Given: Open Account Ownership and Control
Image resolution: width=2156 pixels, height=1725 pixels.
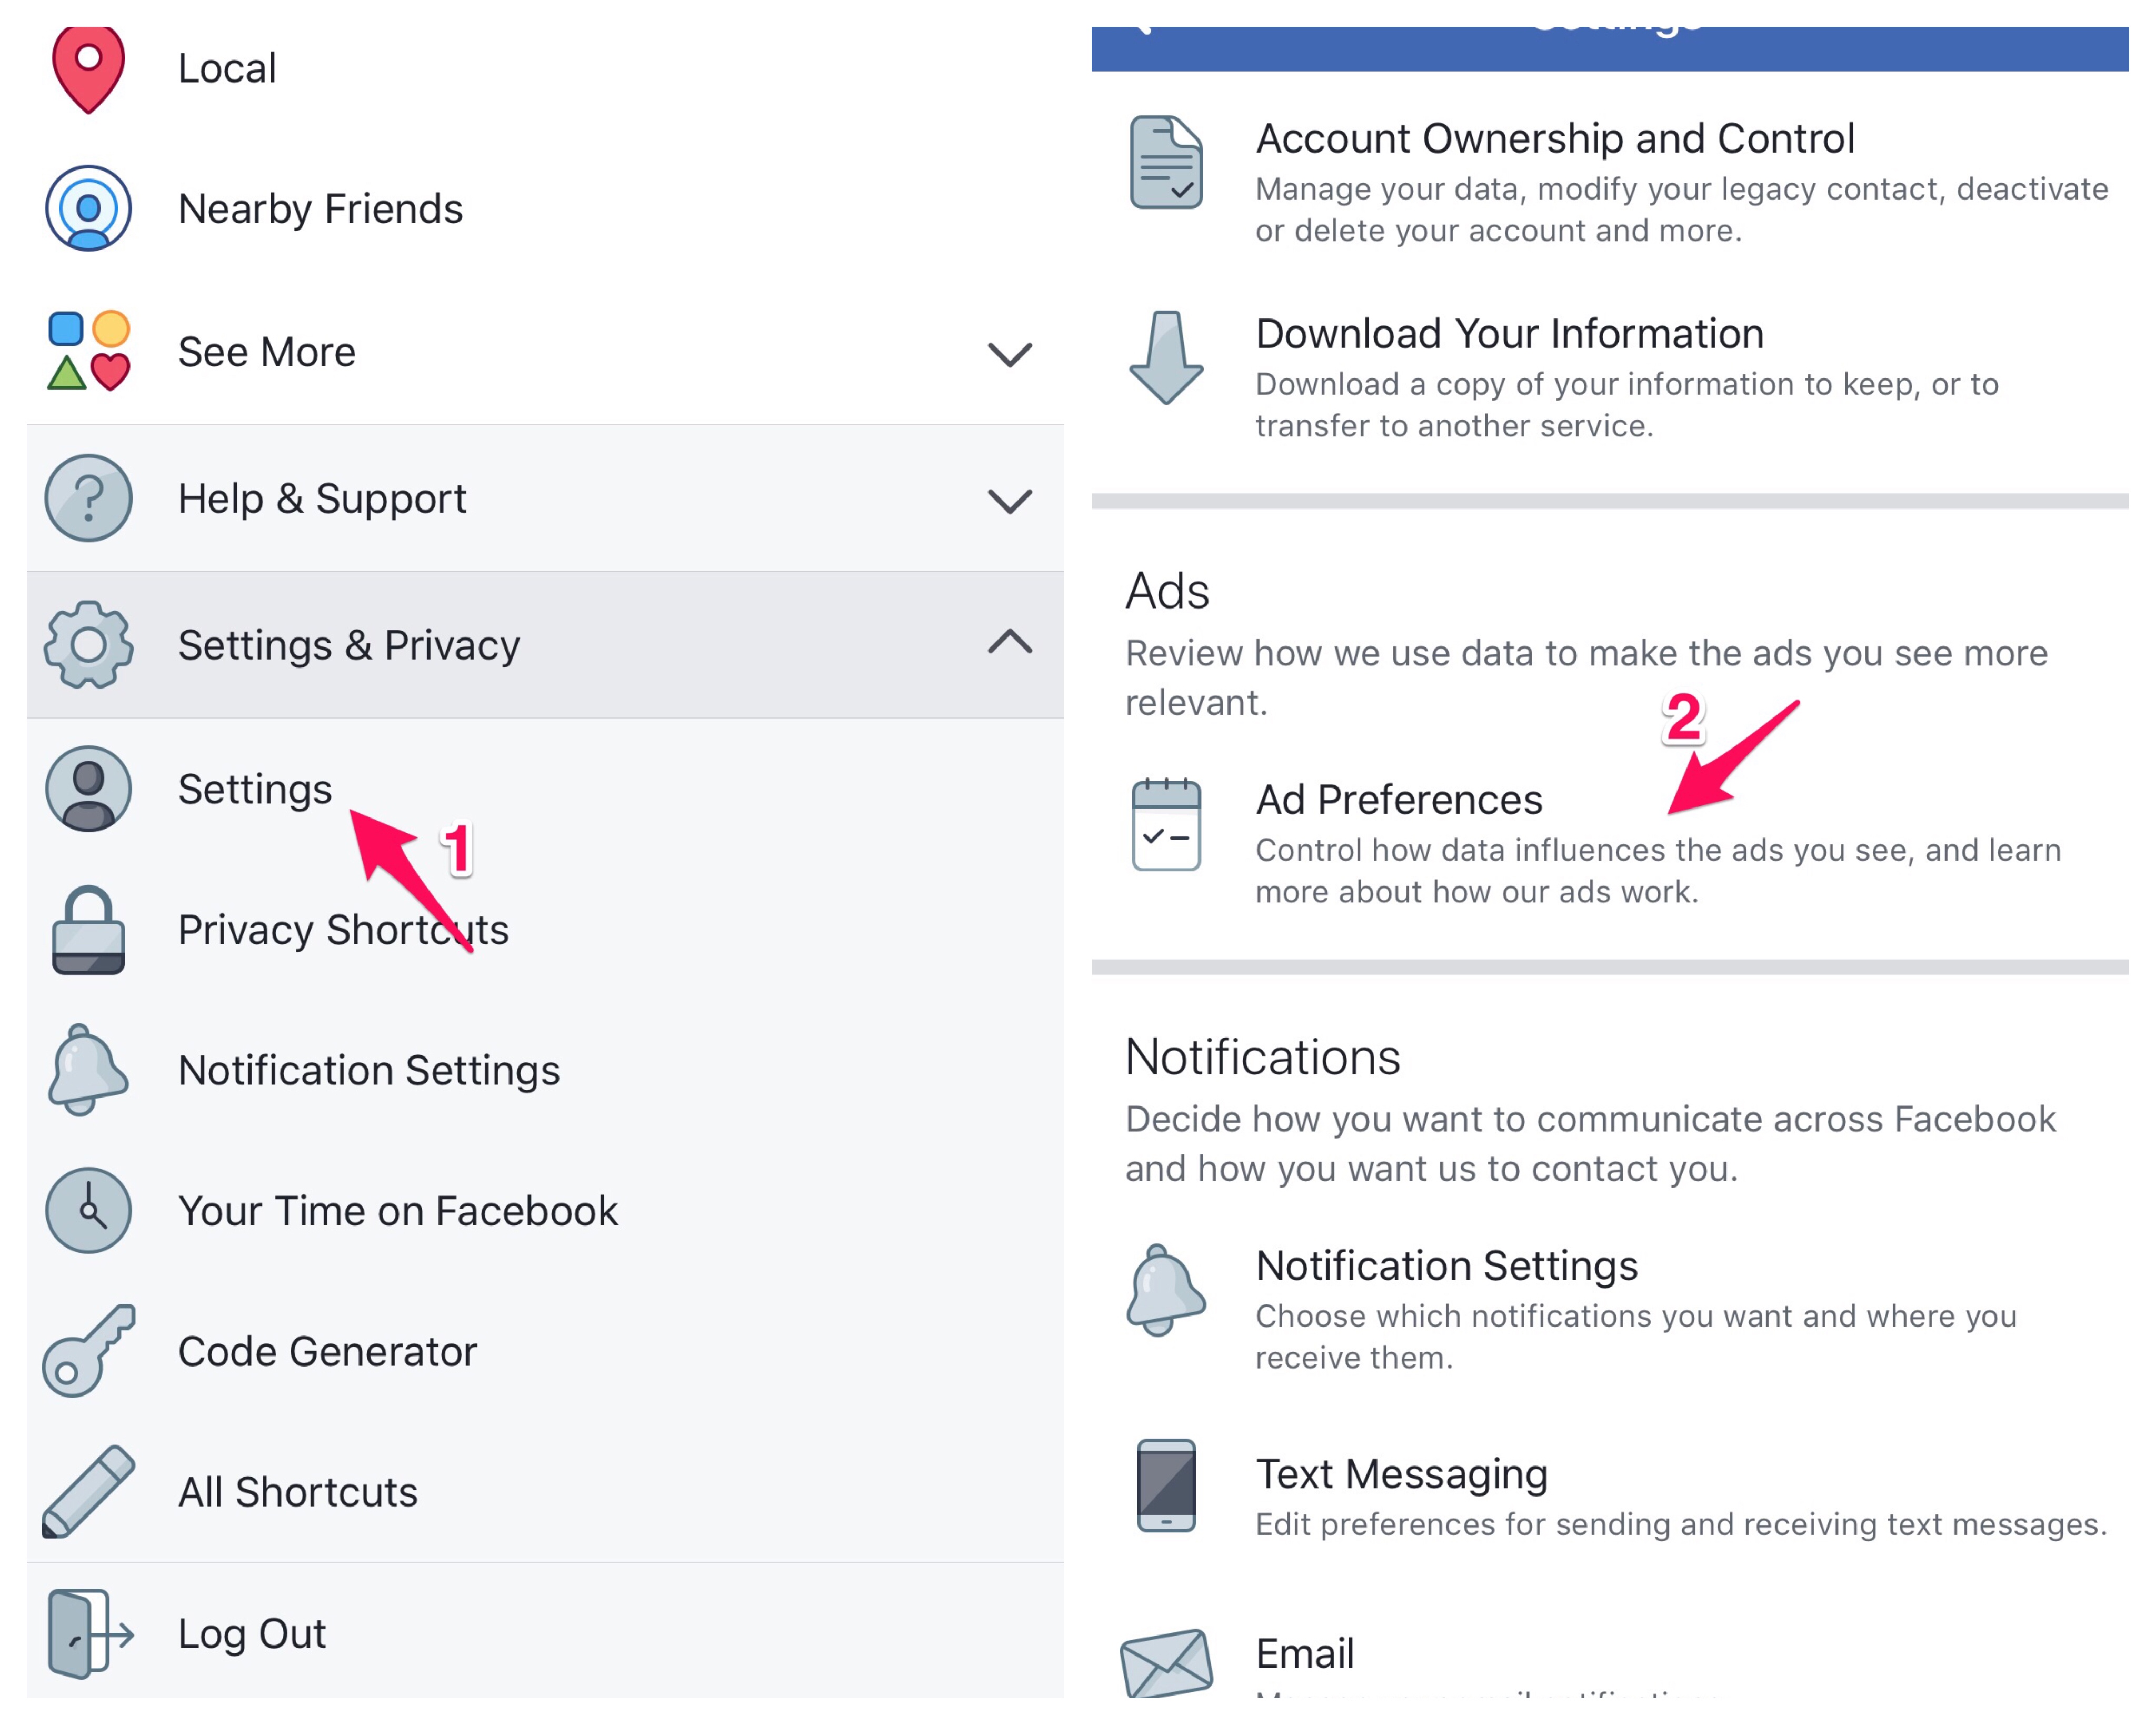Looking at the screenshot, I should pyautogui.click(x=1554, y=139).
